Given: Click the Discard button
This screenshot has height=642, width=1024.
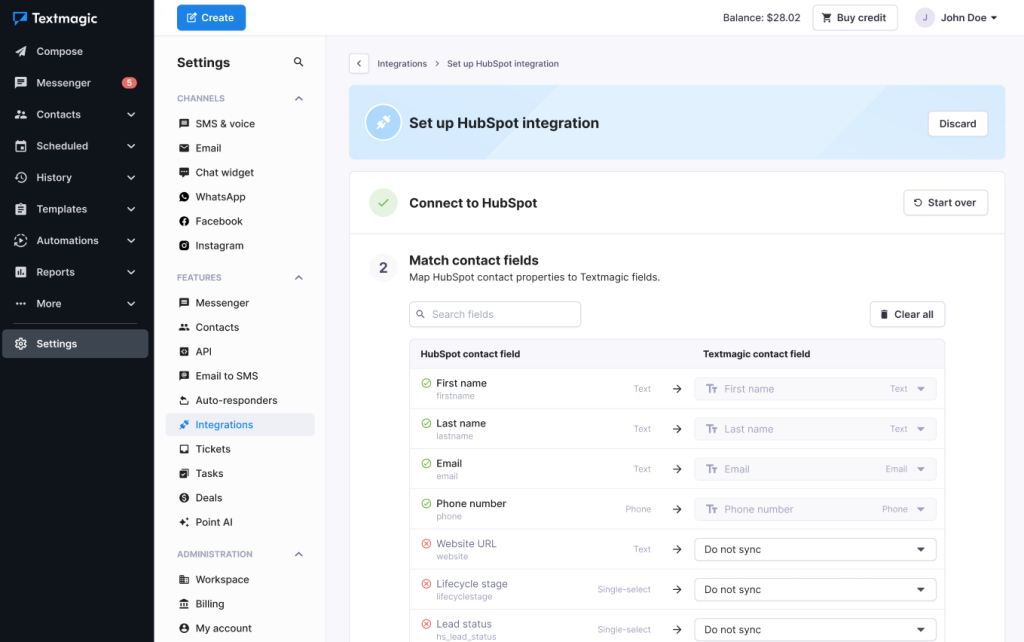Looking at the screenshot, I should click(957, 123).
